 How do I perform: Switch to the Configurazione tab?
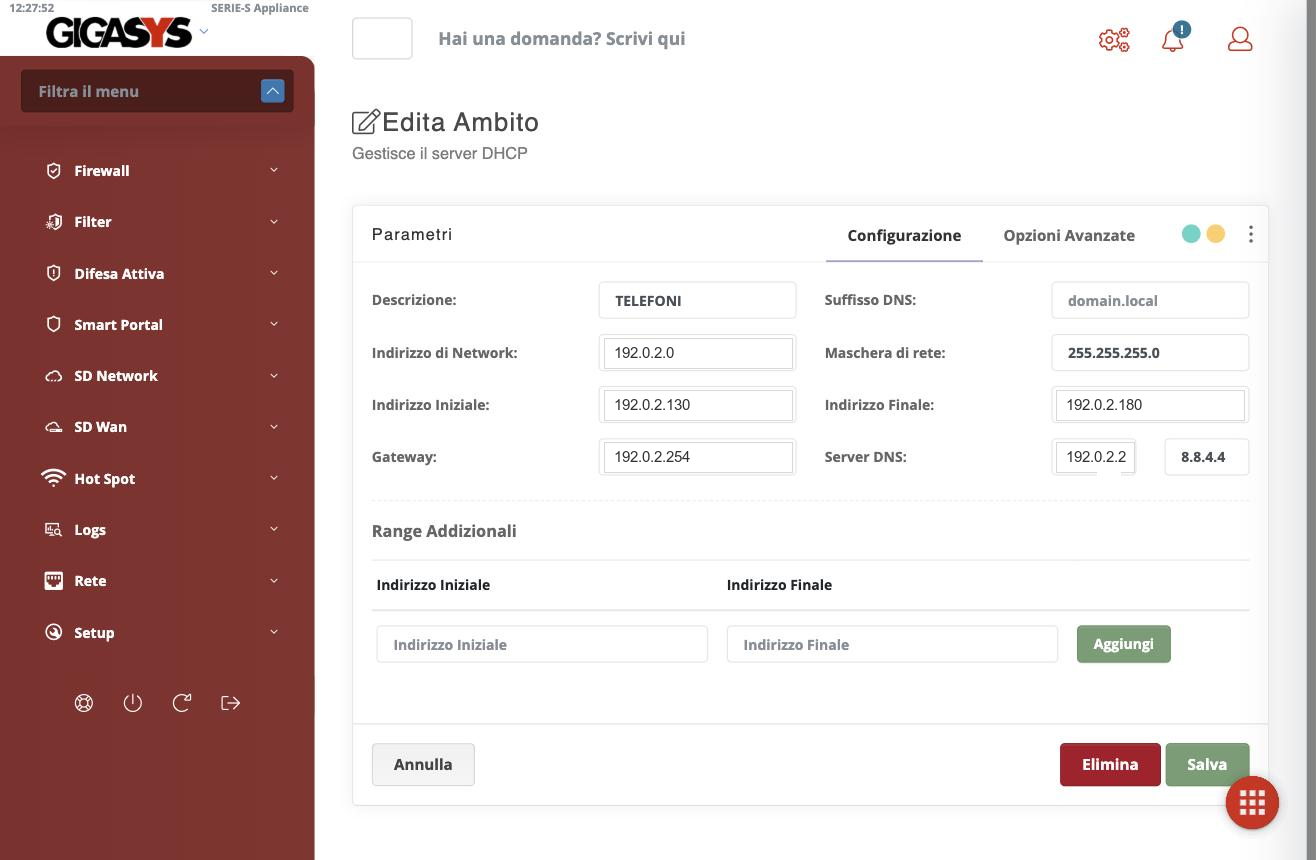904,236
